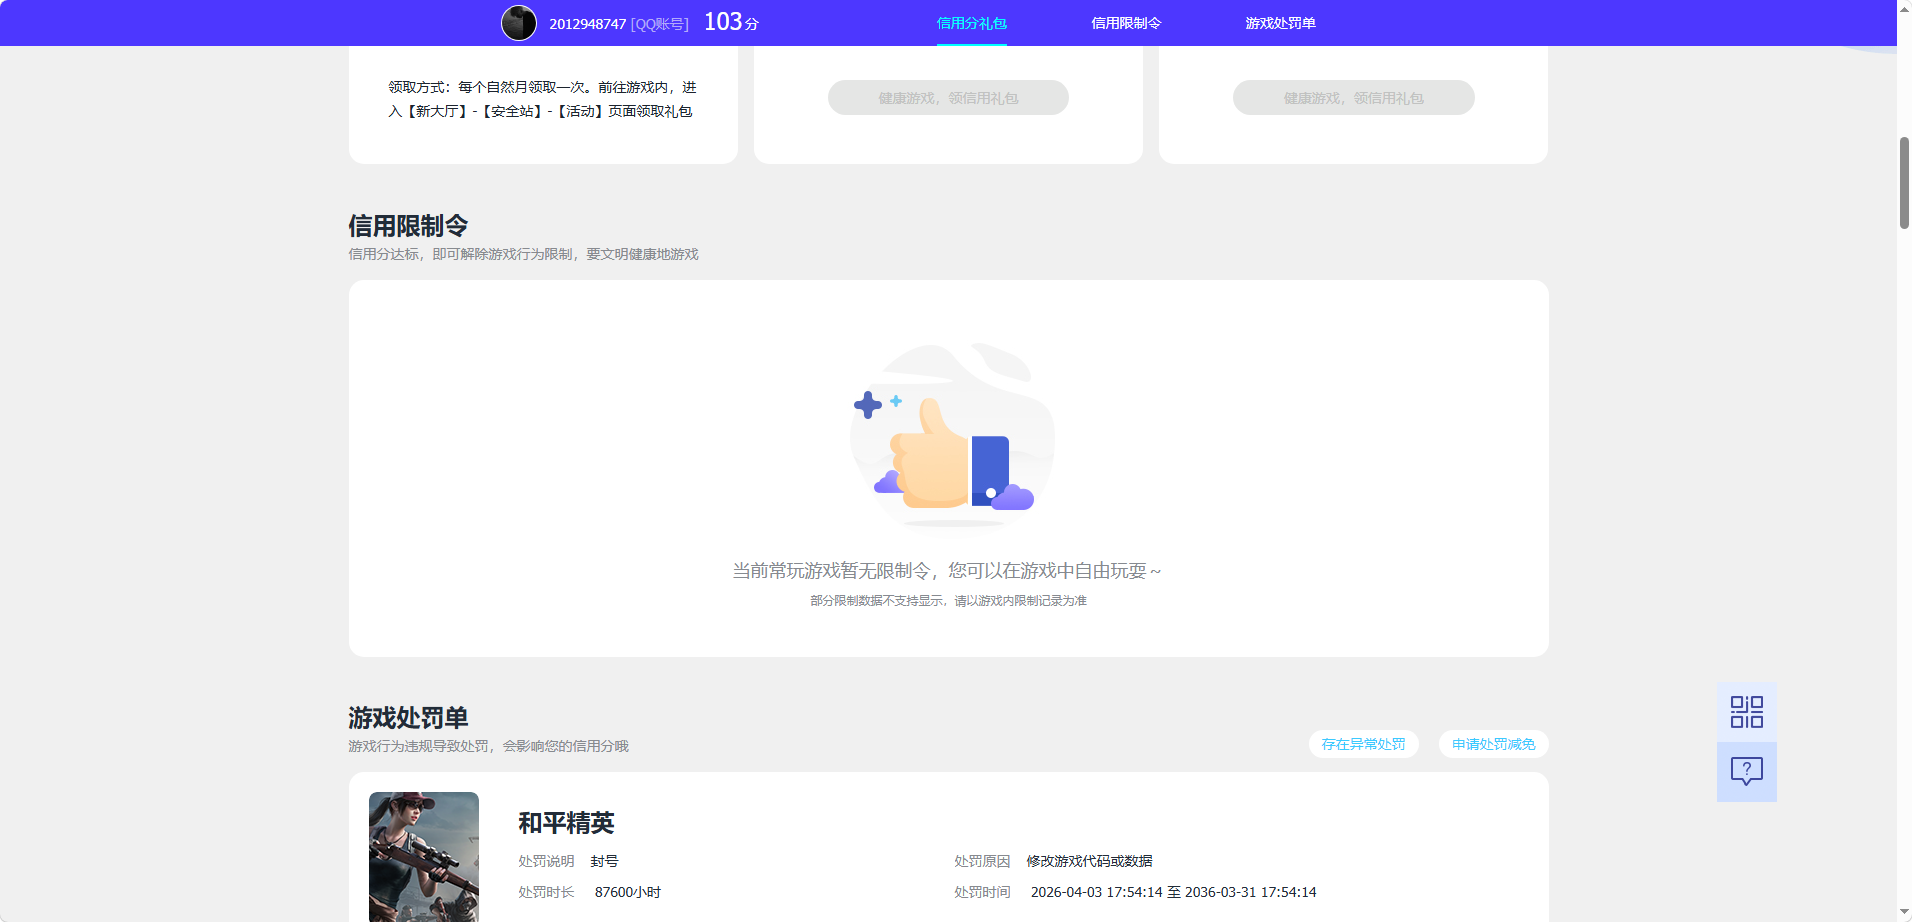
Task: Click the middle card's 健康游戏，领信用礼包 button
Action: click(948, 98)
